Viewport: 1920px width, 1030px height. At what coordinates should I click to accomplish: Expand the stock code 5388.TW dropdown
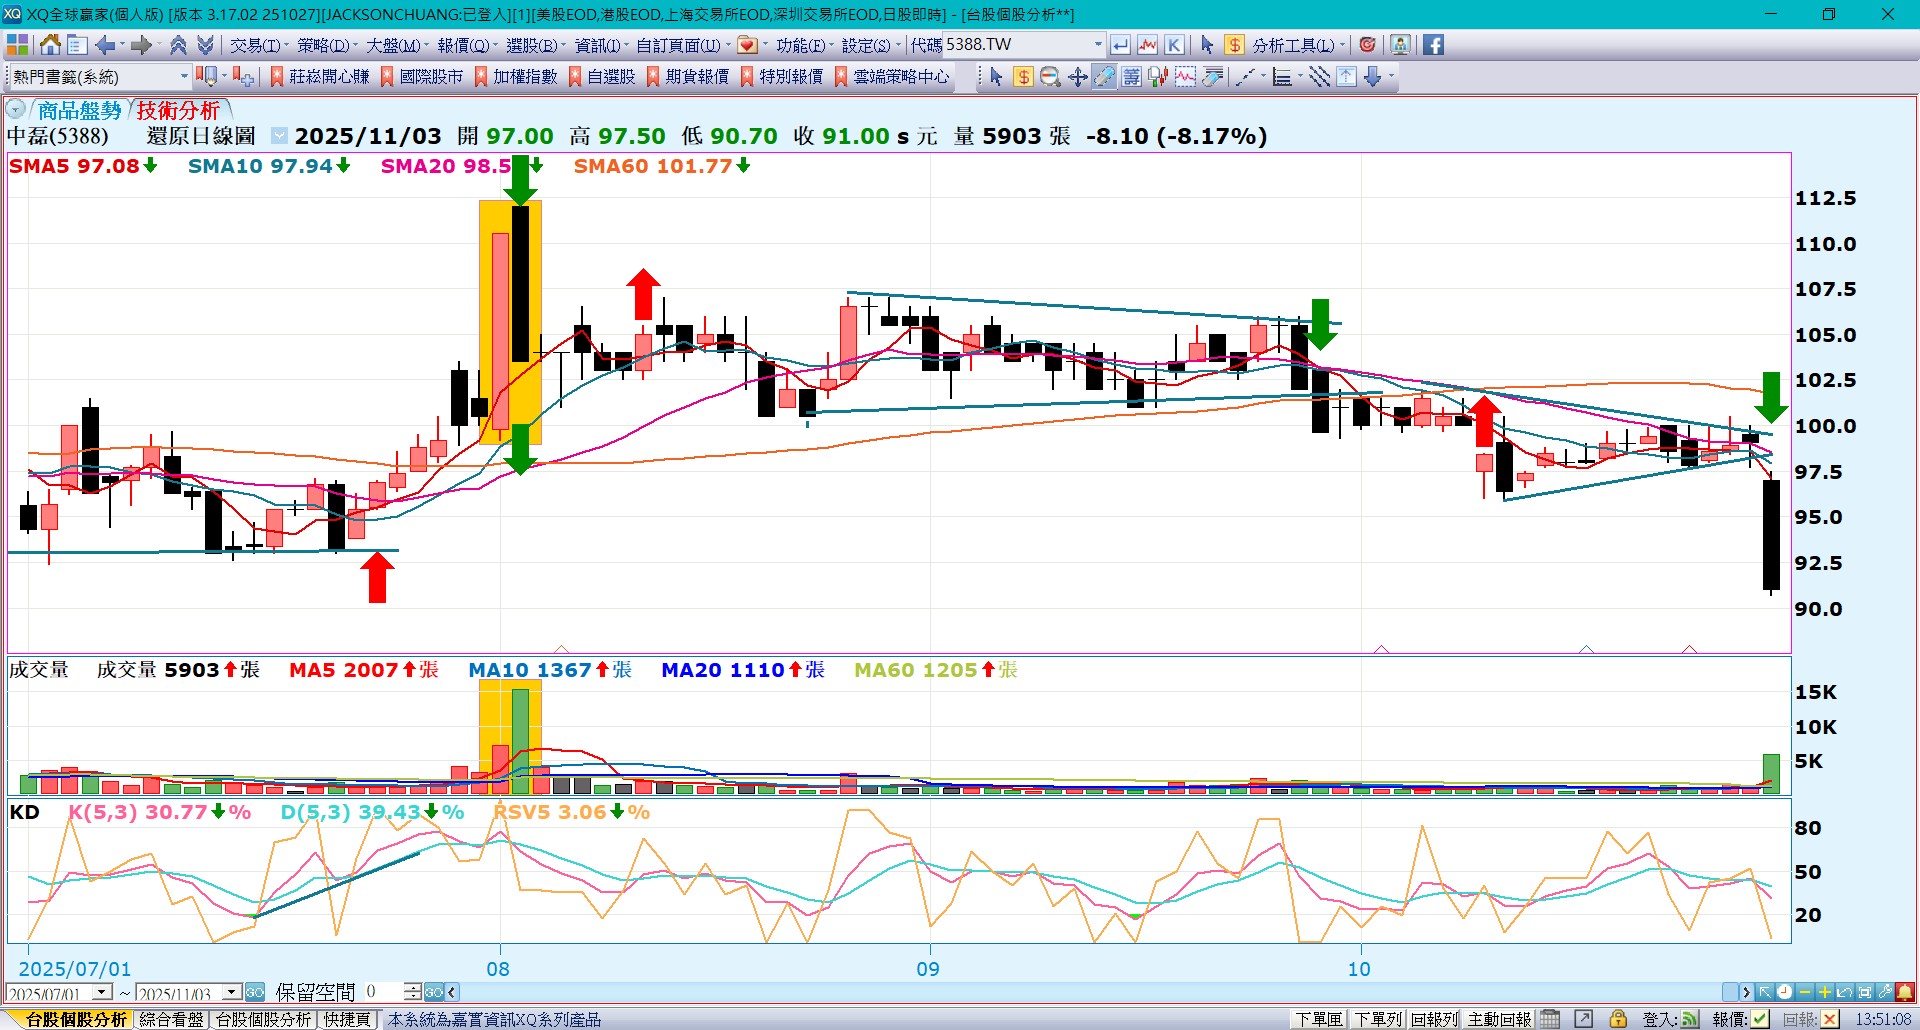click(1098, 45)
